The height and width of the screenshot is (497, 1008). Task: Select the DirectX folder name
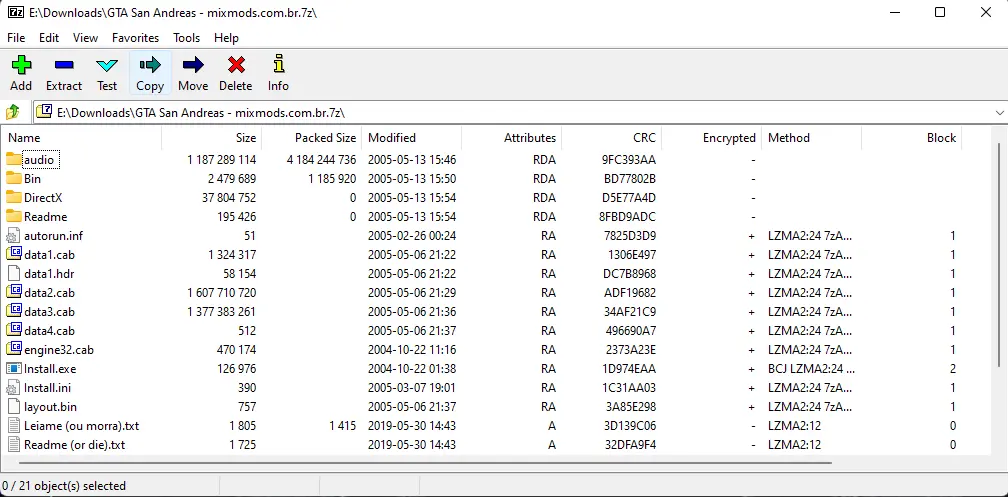(x=43, y=197)
